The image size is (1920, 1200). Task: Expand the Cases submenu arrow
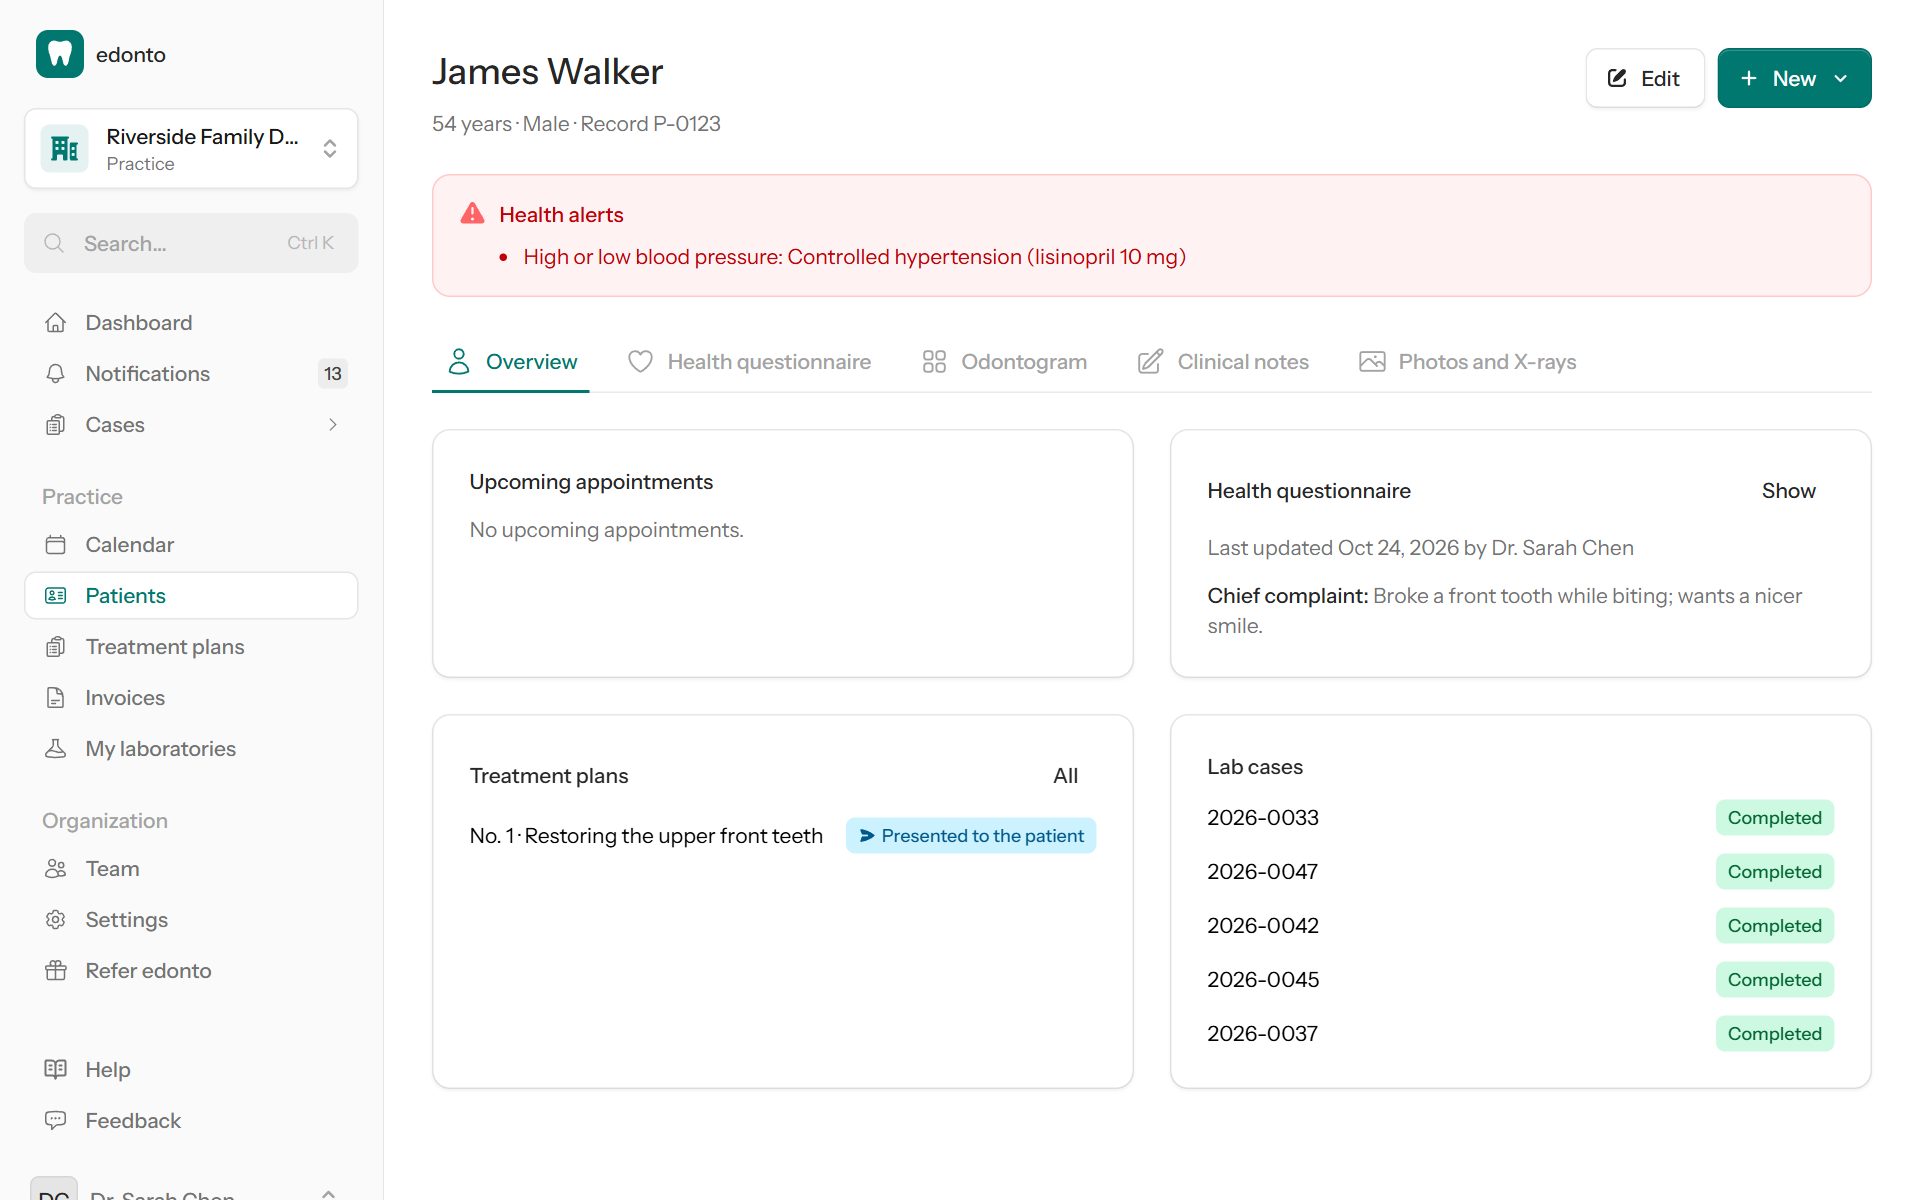click(333, 425)
